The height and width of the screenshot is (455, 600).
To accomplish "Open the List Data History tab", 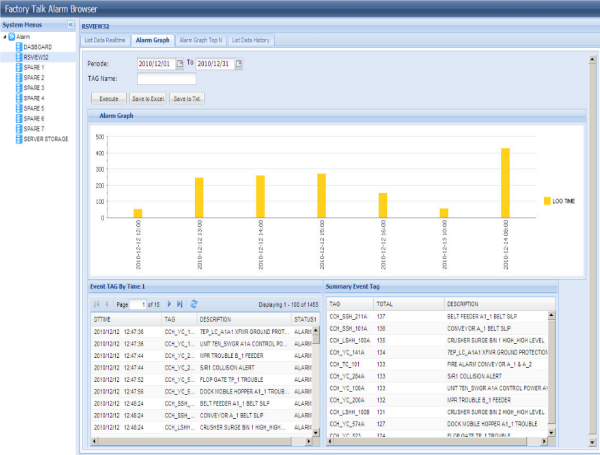I will tap(251, 40).
